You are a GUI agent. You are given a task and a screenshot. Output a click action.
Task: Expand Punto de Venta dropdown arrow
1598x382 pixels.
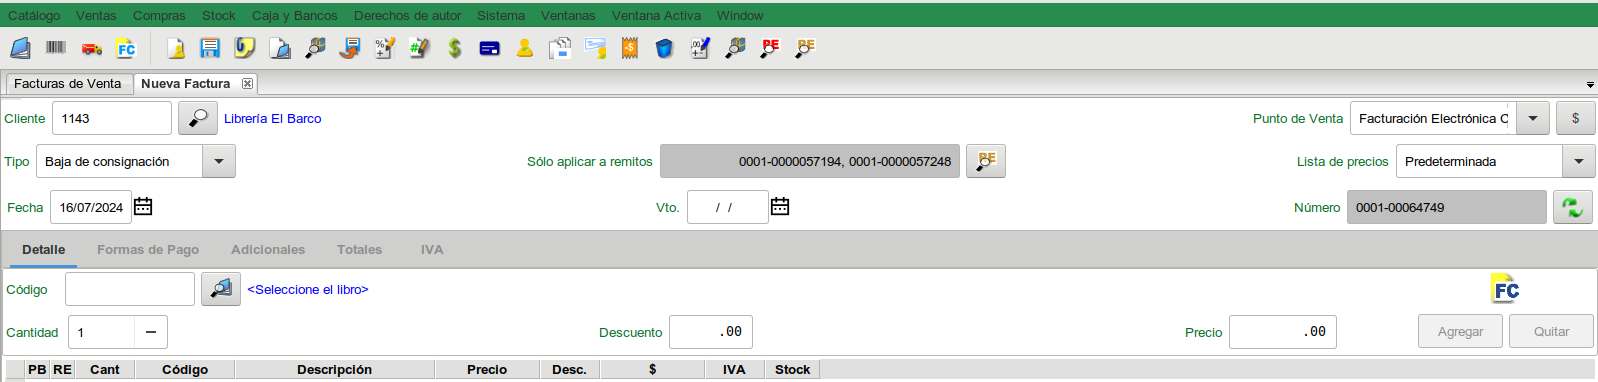click(x=1533, y=118)
